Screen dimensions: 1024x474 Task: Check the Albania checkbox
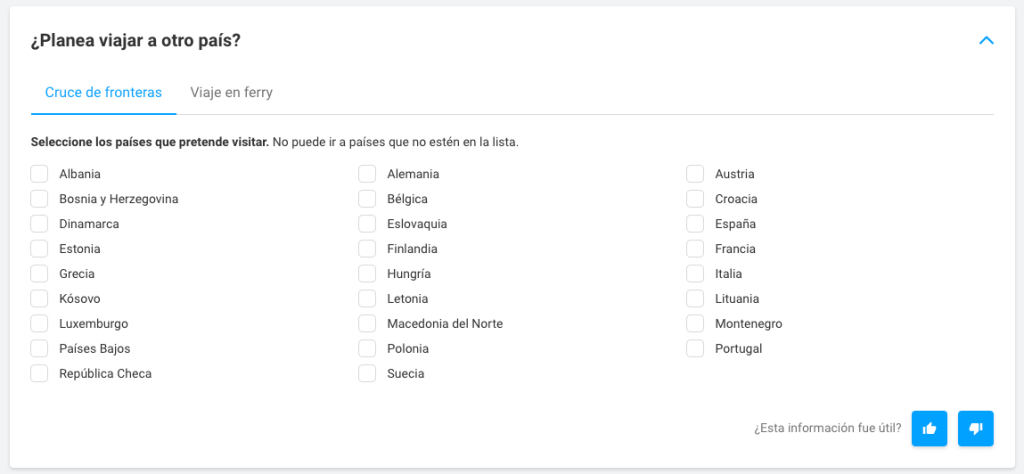tap(39, 174)
